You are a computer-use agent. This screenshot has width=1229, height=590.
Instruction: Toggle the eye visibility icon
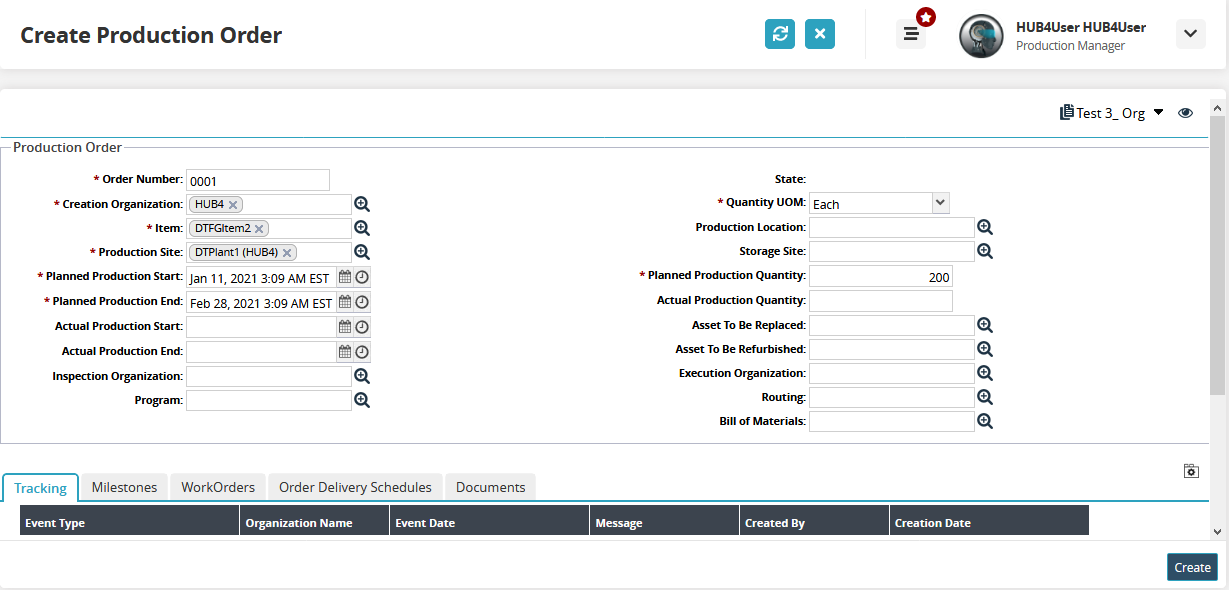click(1185, 113)
